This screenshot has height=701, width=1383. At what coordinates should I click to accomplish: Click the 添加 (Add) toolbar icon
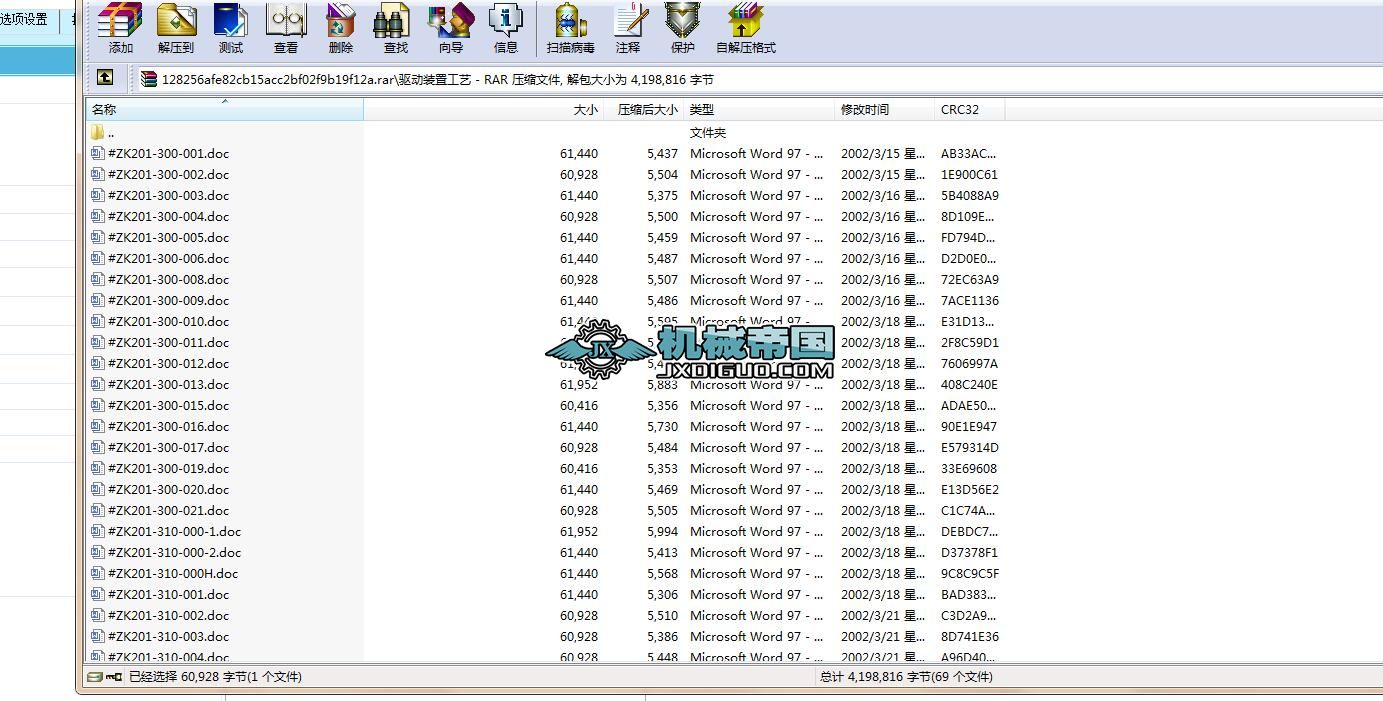click(x=120, y=28)
